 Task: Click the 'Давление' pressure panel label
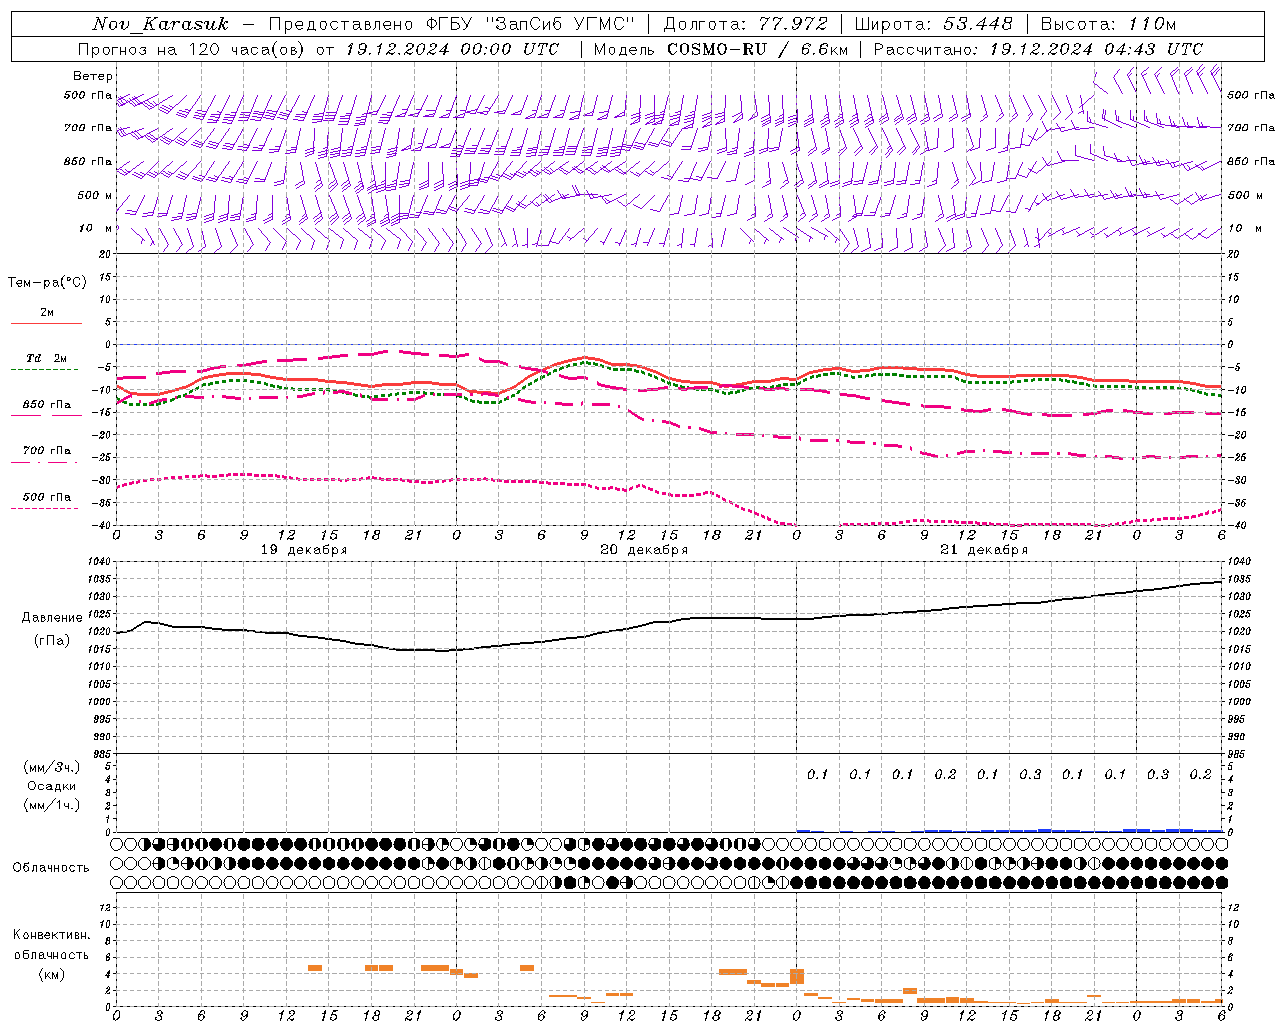(x=52, y=618)
